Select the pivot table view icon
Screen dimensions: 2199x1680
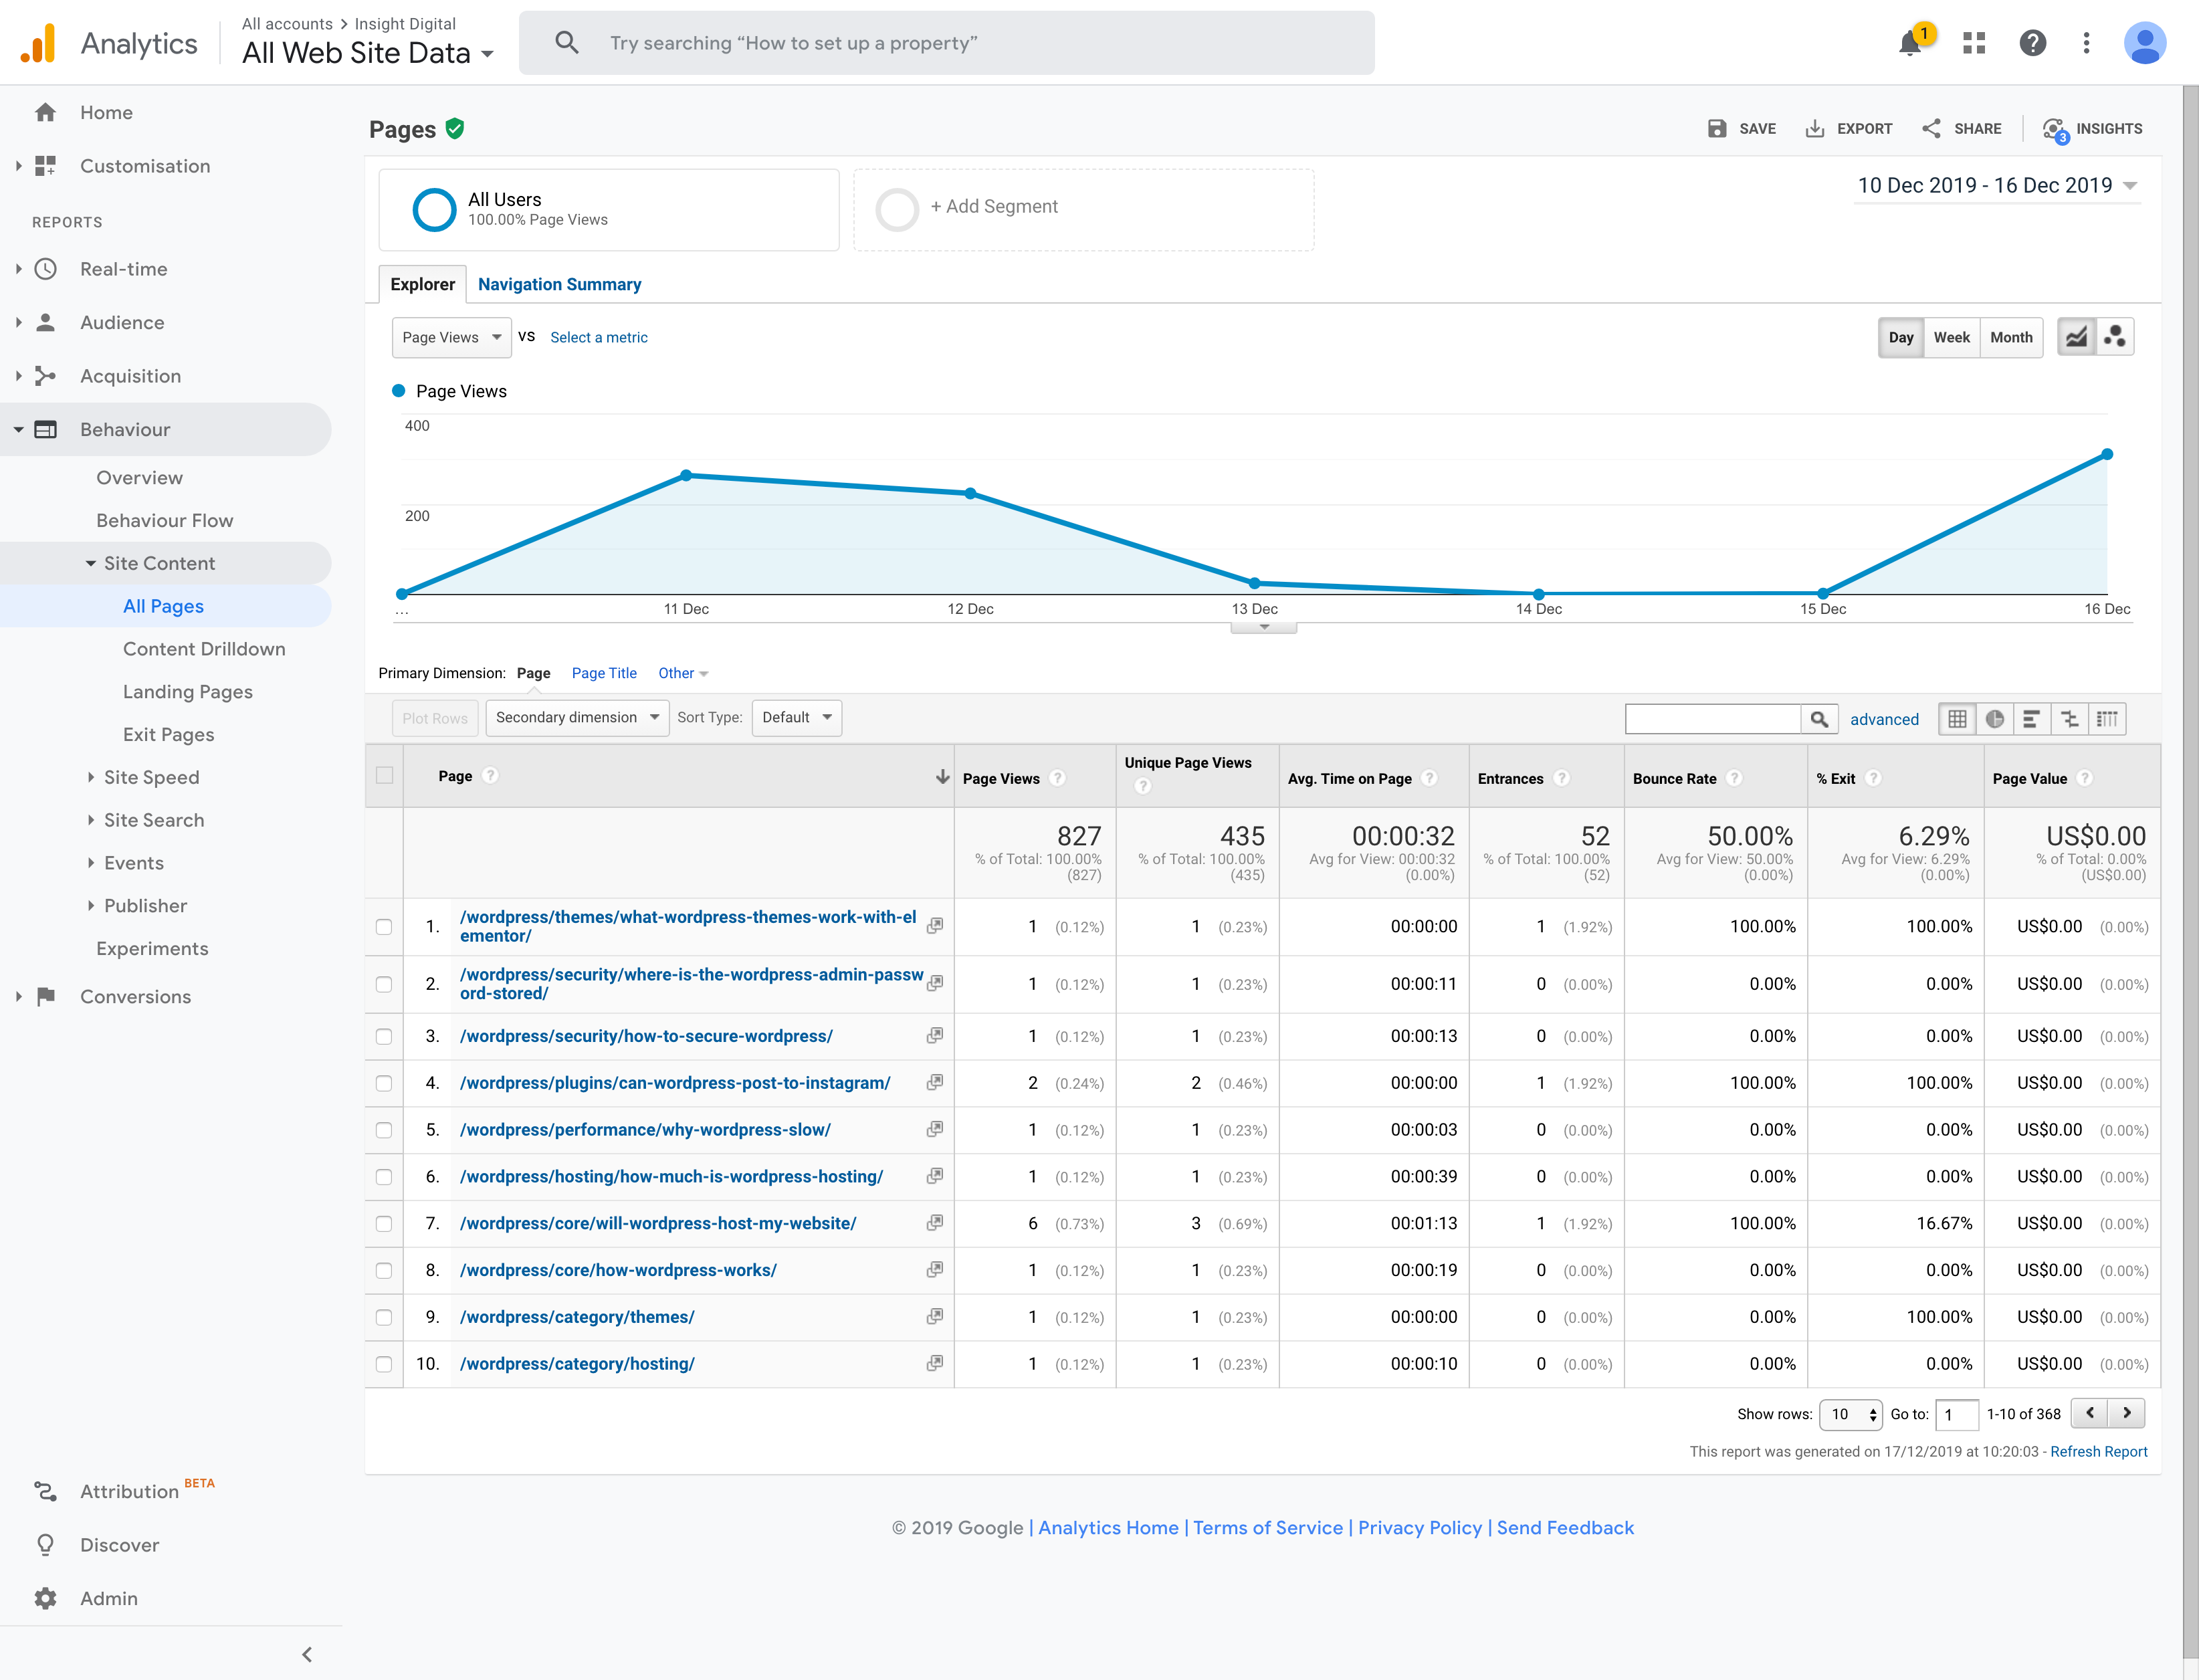click(2107, 718)
